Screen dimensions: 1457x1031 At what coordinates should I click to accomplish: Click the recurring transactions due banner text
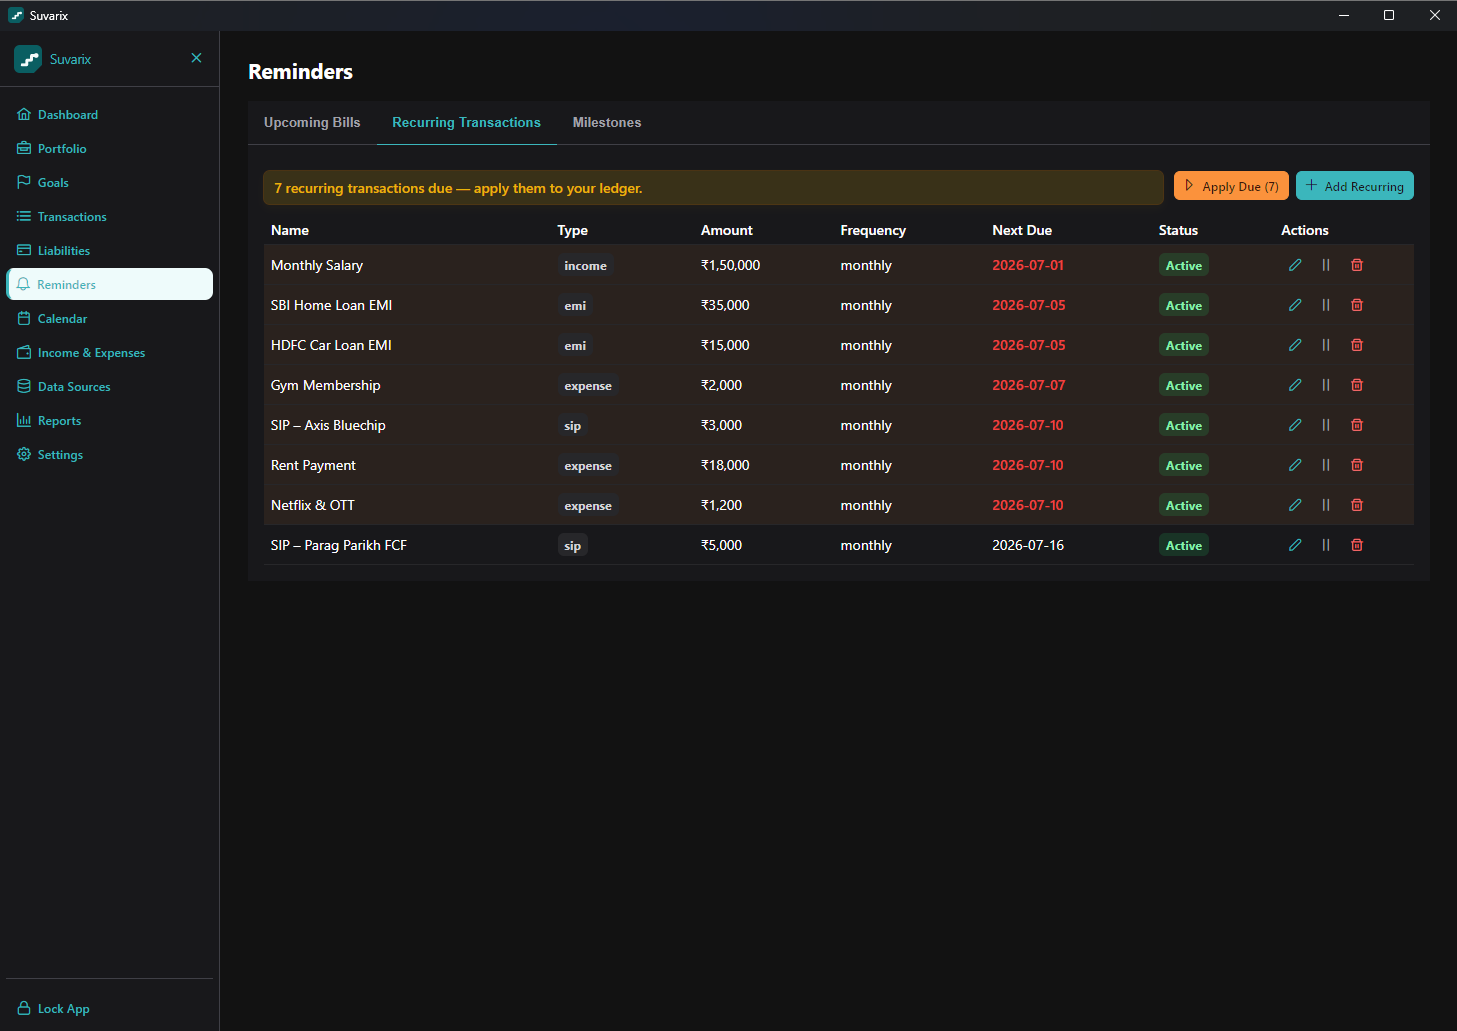point(458,188)
